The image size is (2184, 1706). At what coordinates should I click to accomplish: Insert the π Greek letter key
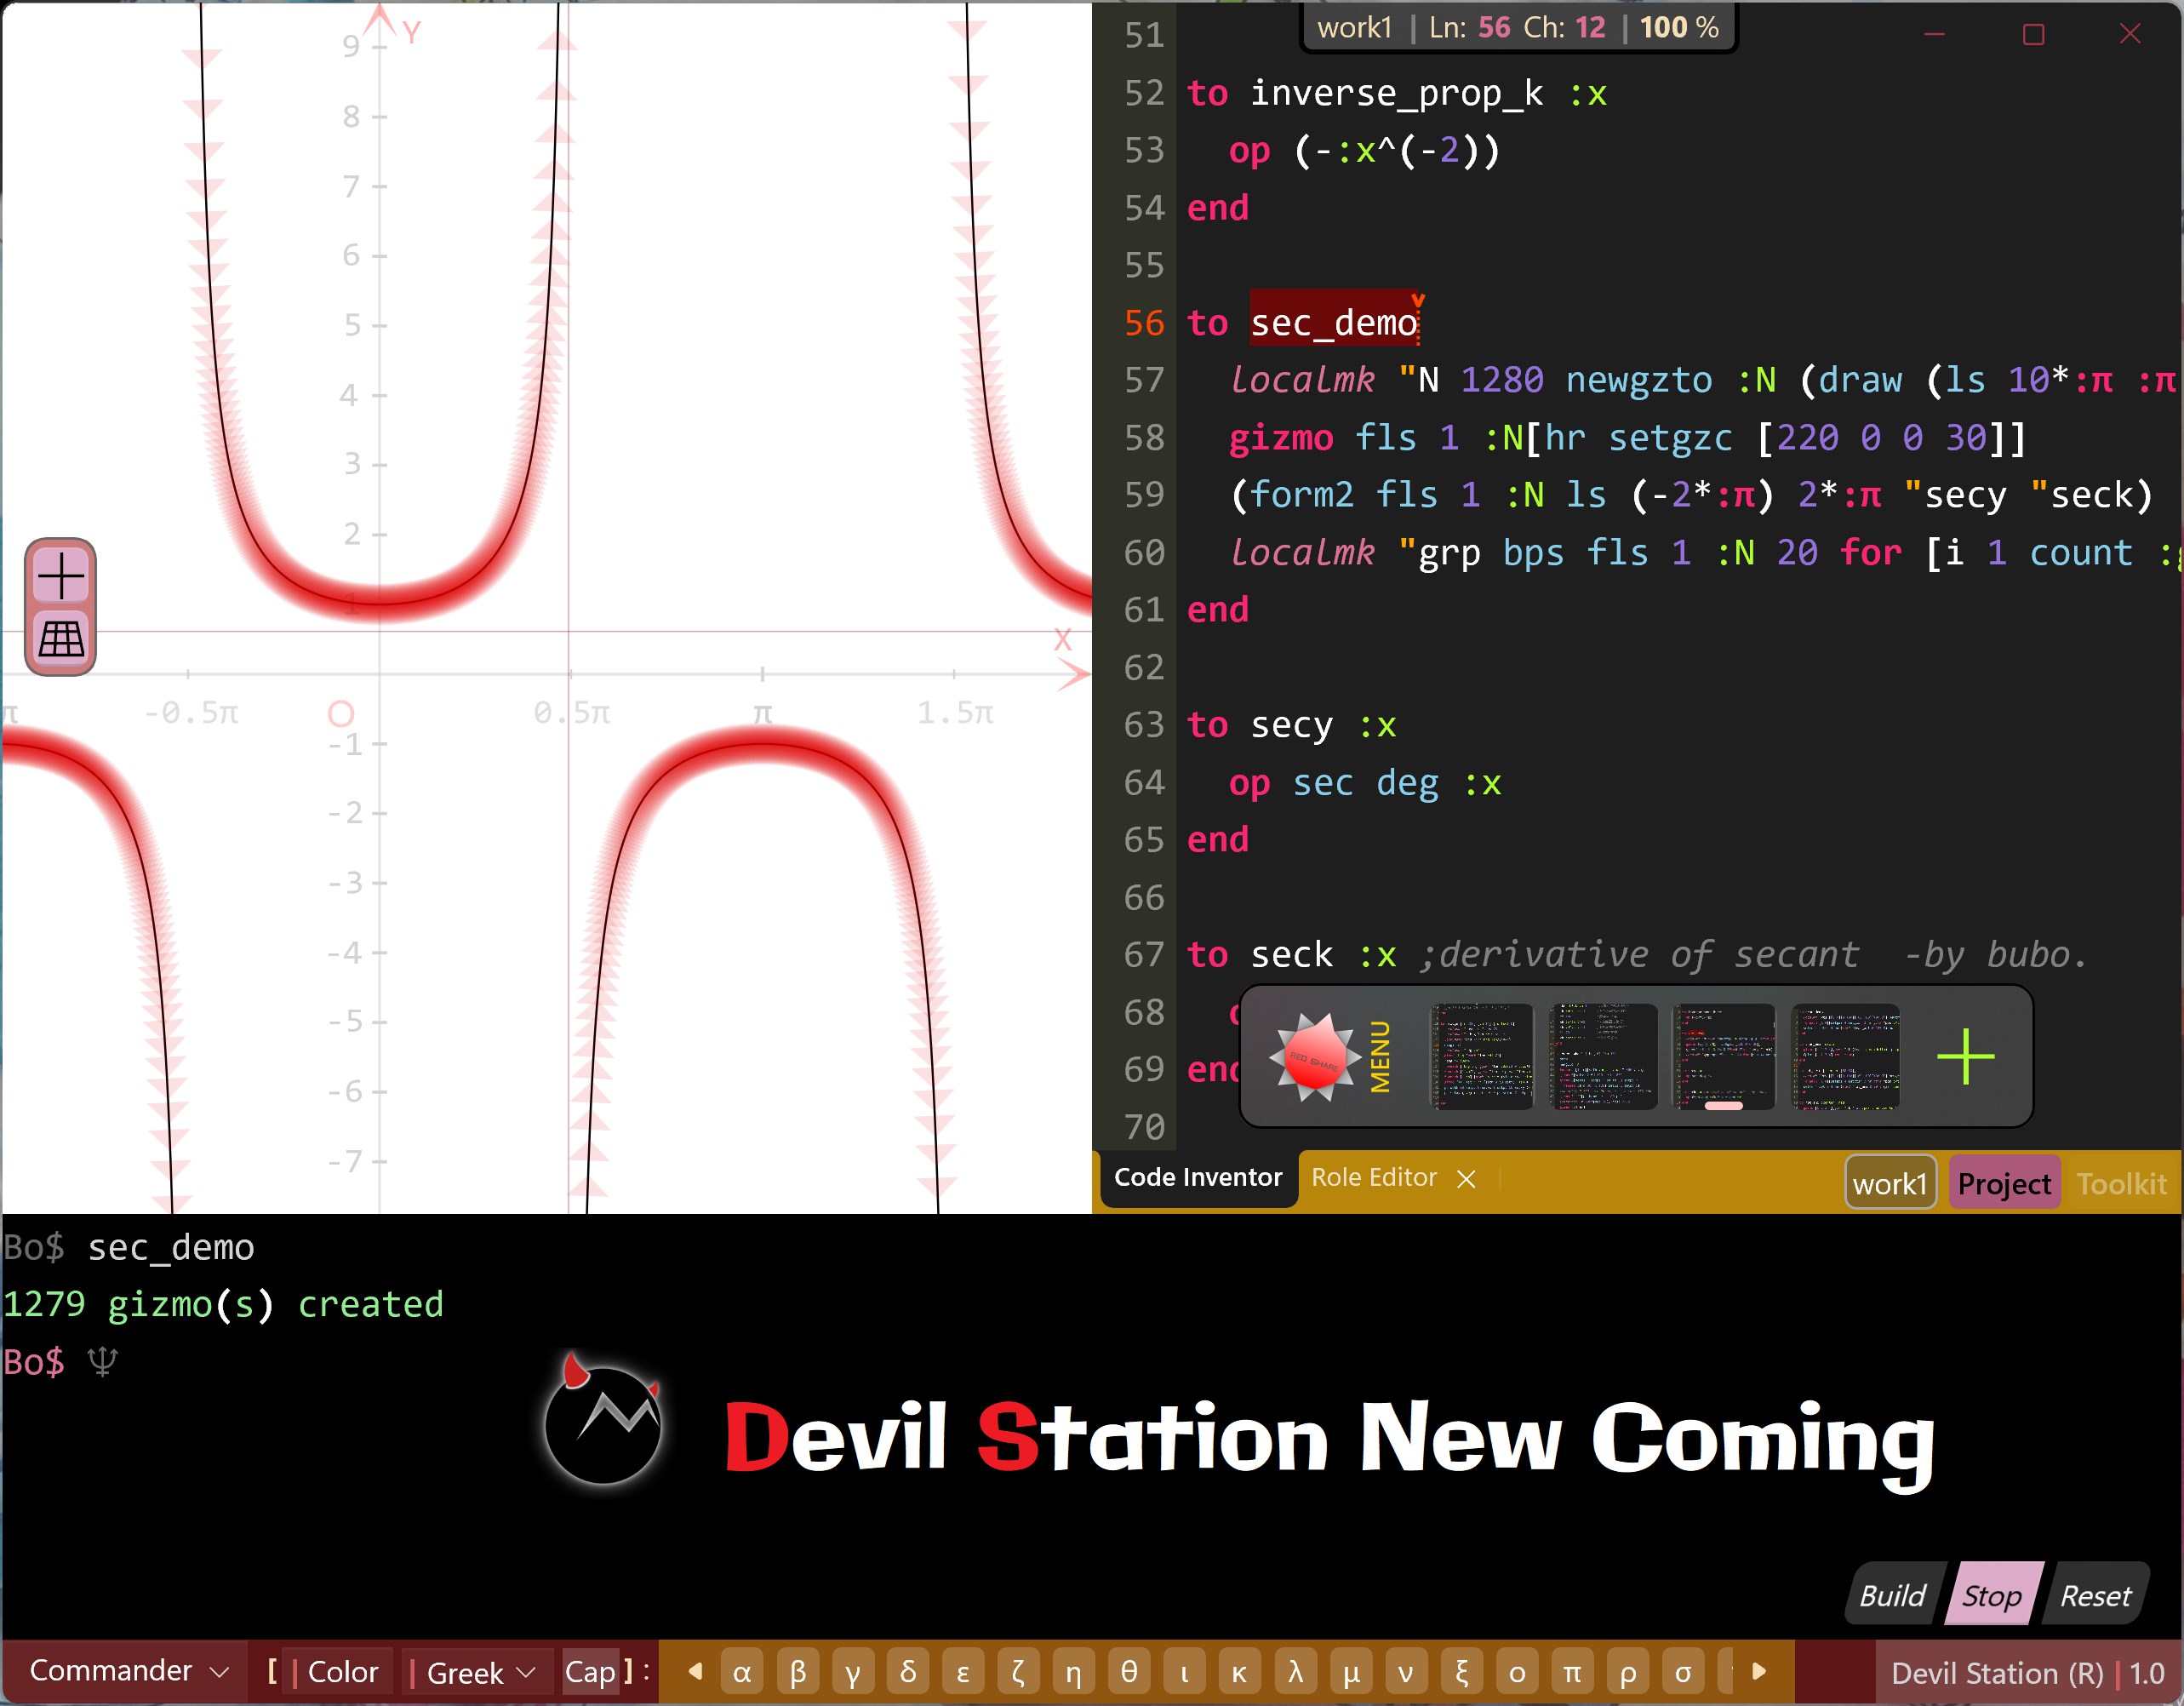tap(1572, 1672)
